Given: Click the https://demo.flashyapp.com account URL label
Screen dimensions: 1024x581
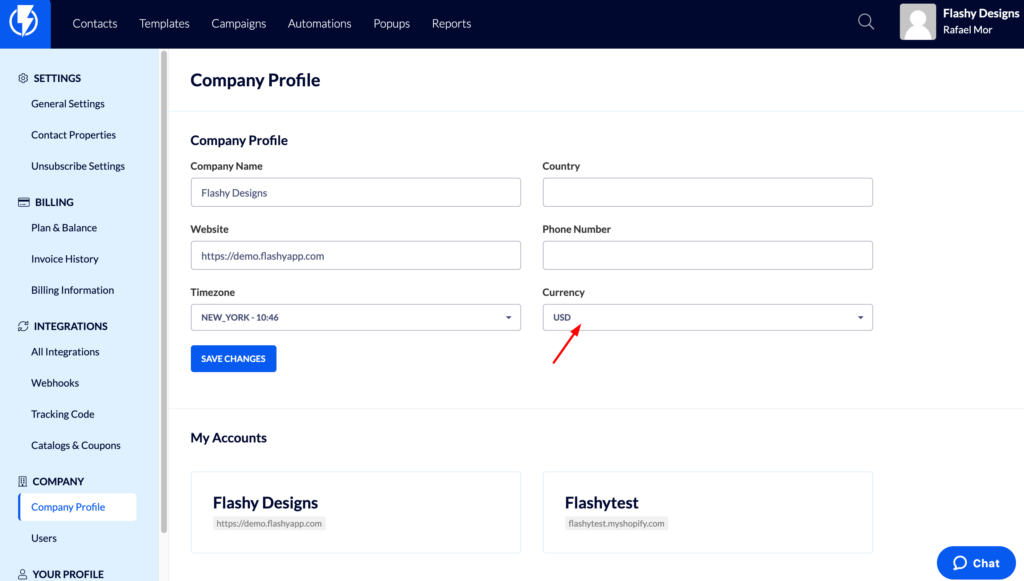Looking at the screenshot, I should pos(269,524).
